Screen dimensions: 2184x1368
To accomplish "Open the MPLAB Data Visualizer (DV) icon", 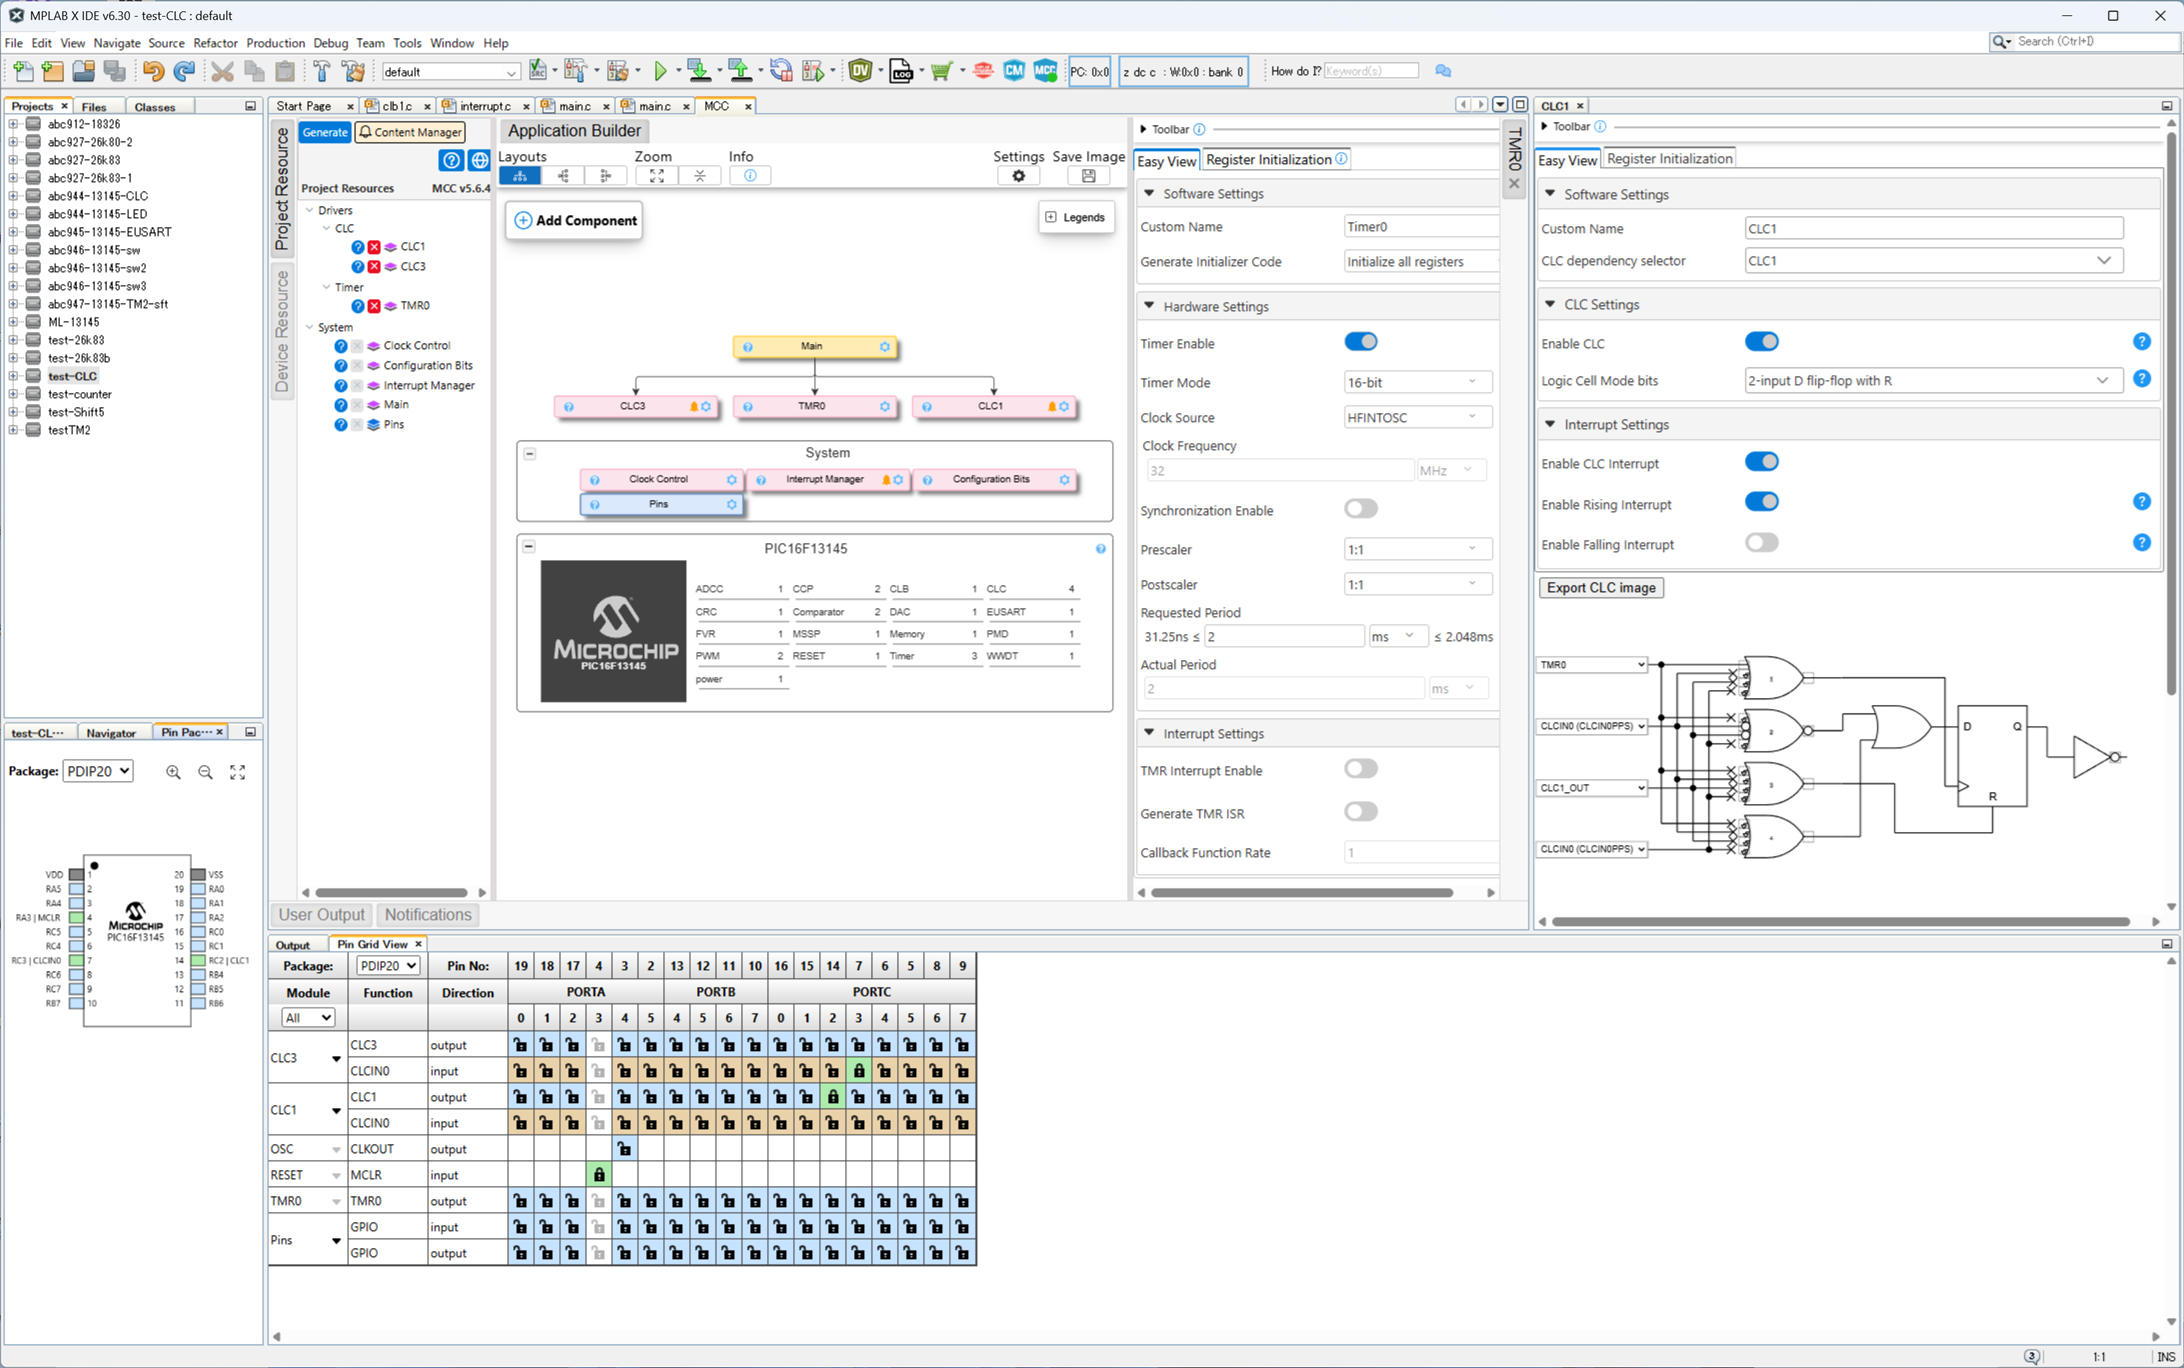I will pos(860,71).
